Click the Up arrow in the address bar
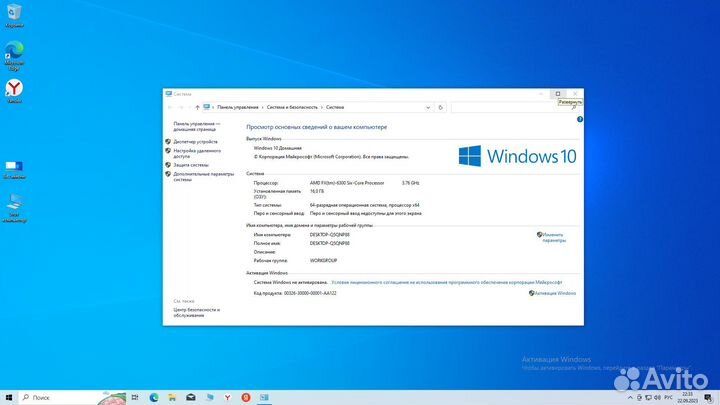720x405 pixels. 197,107
